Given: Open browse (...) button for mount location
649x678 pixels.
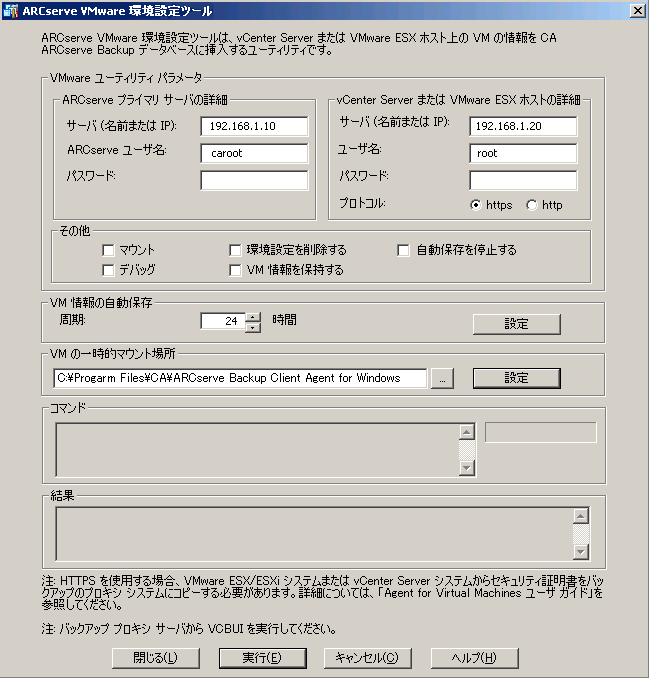Looking at the screenshot, I should pyautogui.click(x=442, y=379).
